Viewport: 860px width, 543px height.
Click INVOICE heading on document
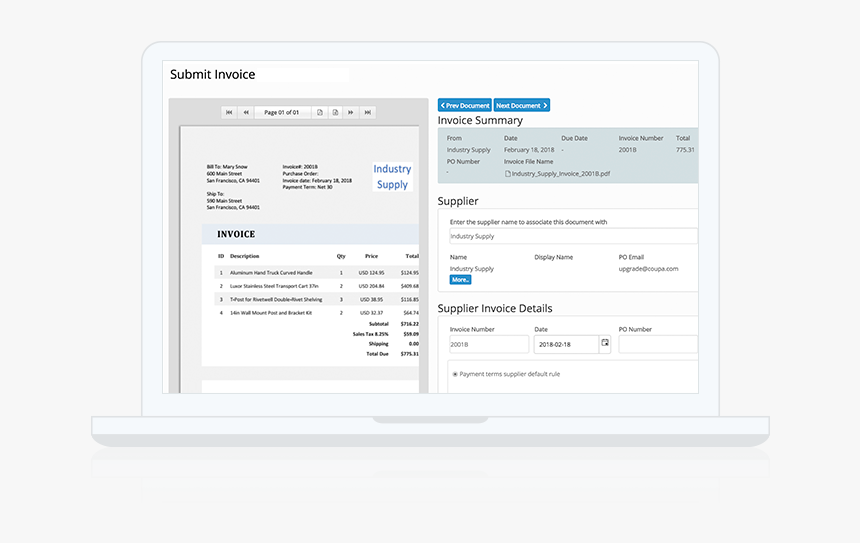[x=236, y=234]
